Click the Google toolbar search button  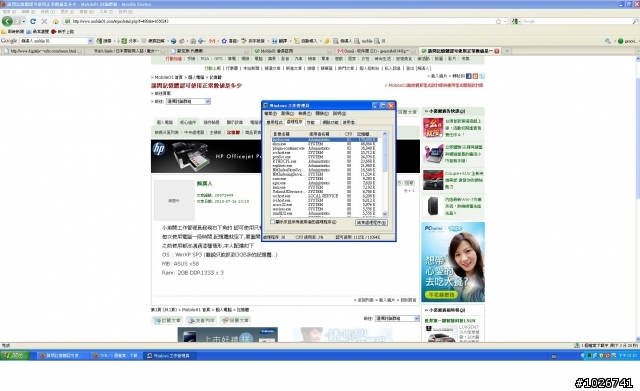[x=104, y=41]
